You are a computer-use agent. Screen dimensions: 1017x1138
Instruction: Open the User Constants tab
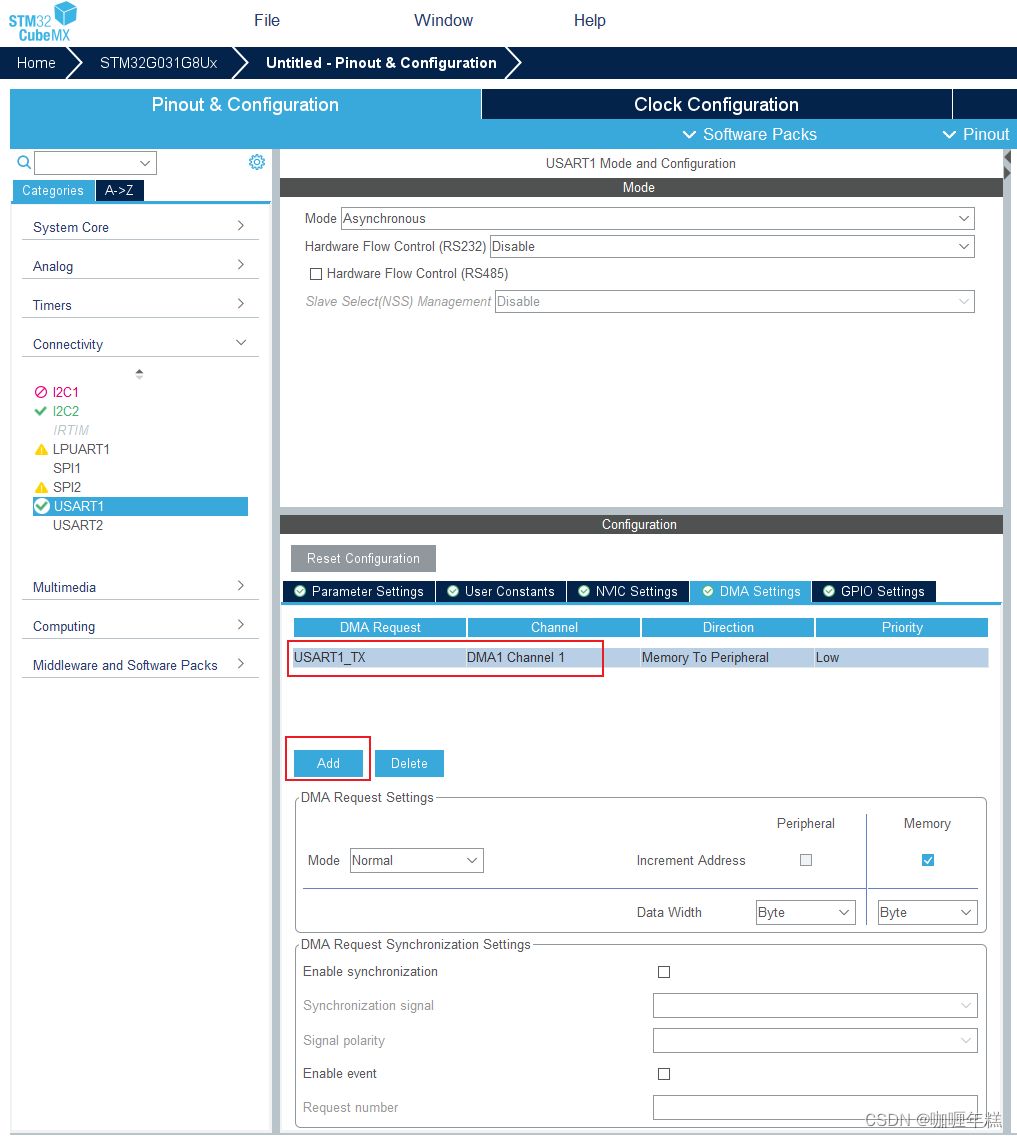pyautogui.click(x=501, y=591)
